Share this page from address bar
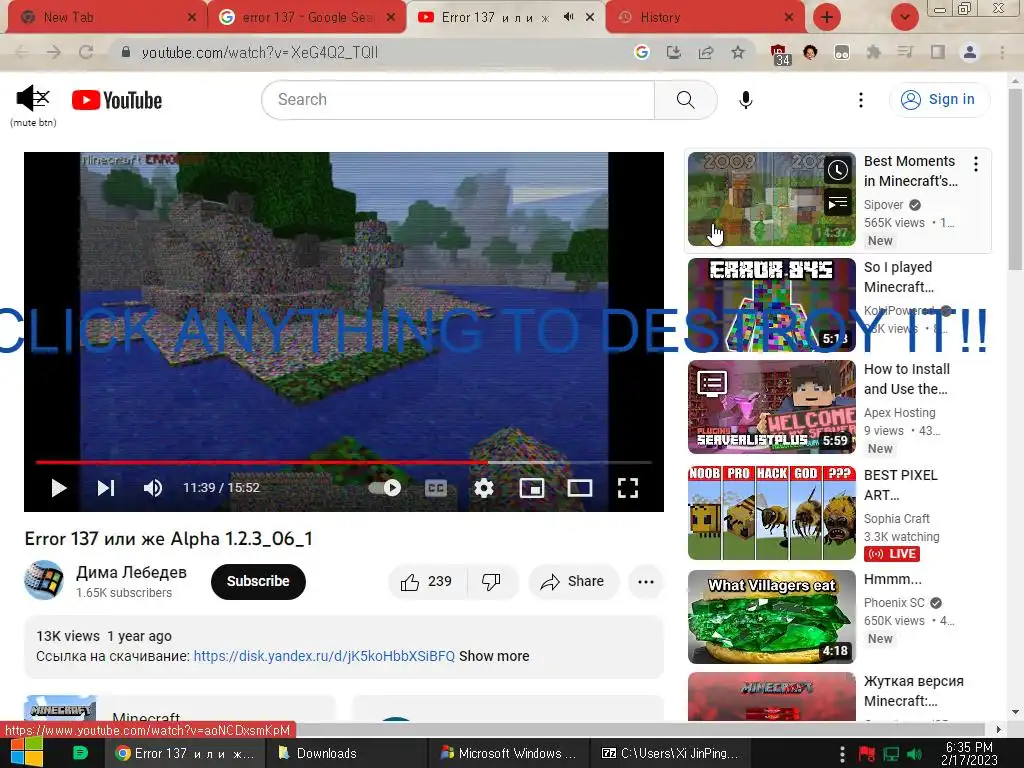The width and height of the screenshot is (1024, 768). (x=706, y=52)
